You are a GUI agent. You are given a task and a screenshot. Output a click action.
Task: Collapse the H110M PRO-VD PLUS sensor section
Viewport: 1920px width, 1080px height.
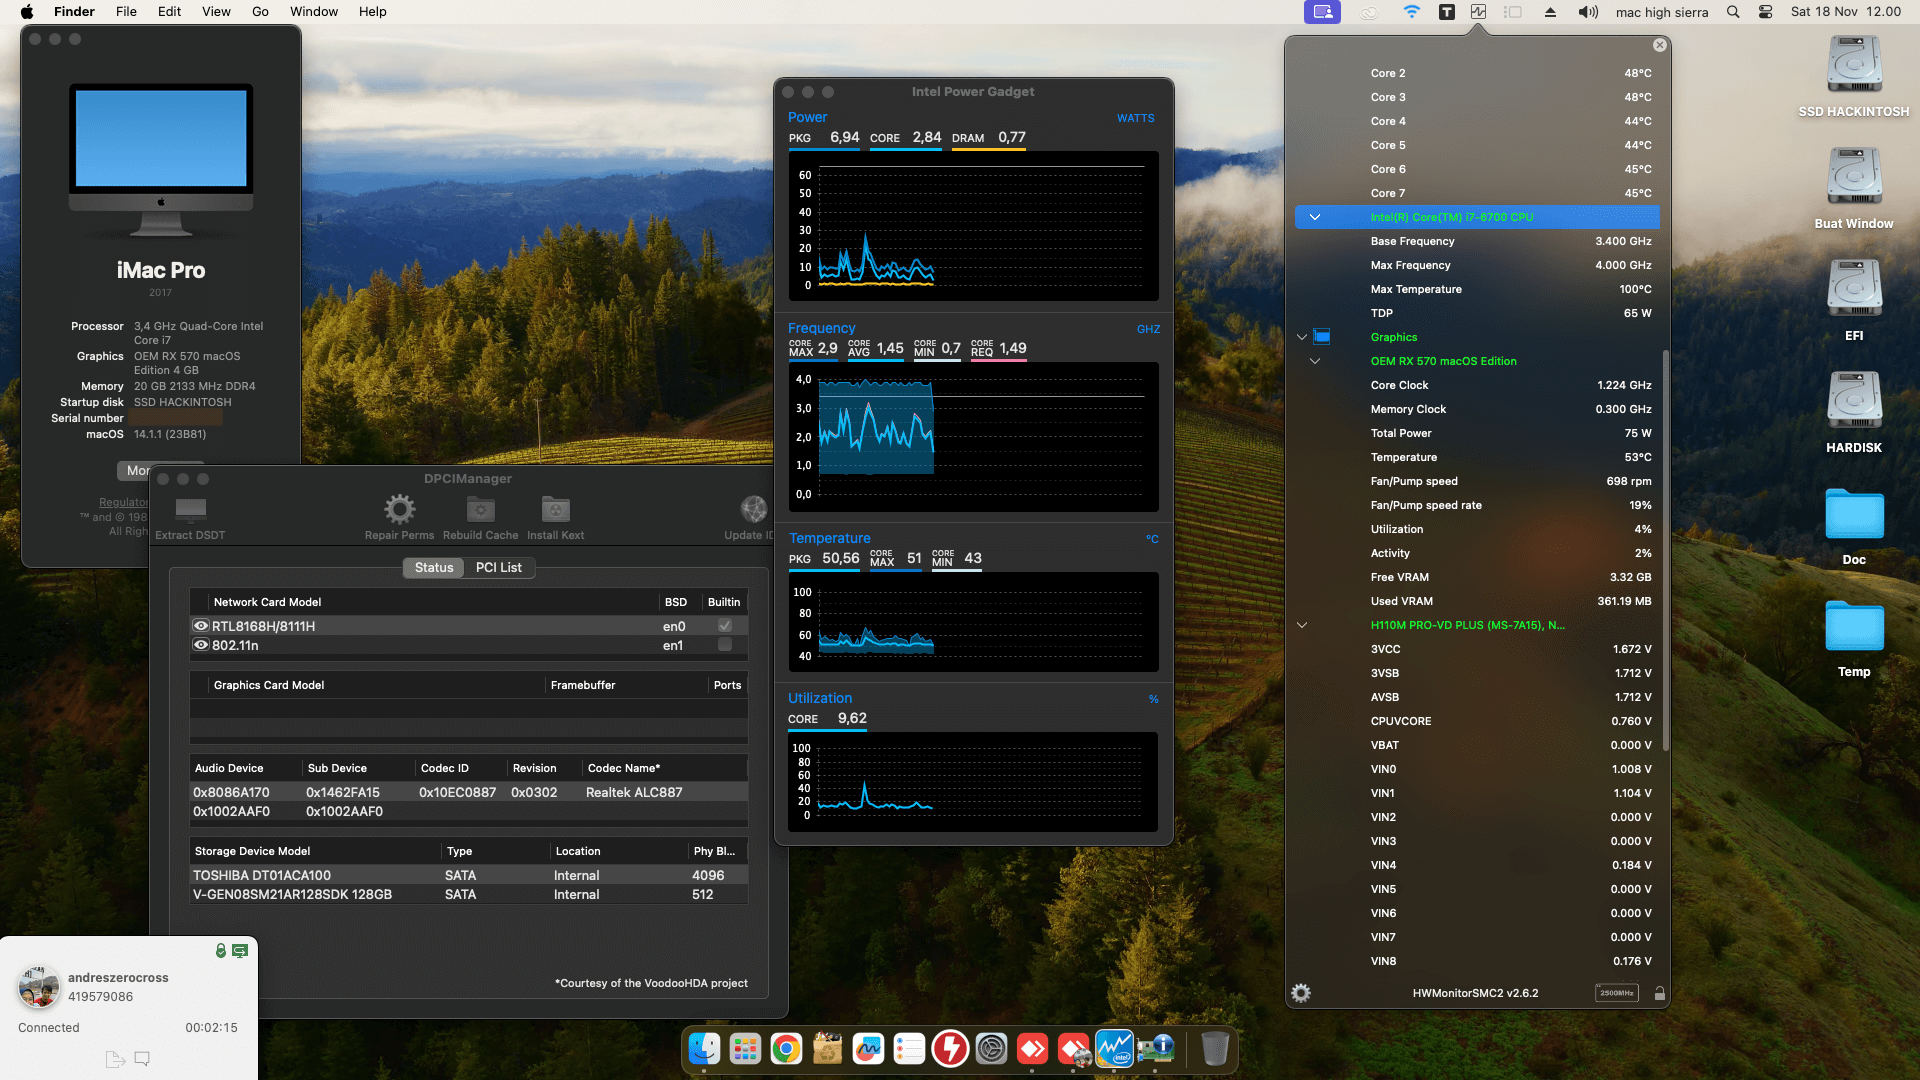[x=1301, y=625]
